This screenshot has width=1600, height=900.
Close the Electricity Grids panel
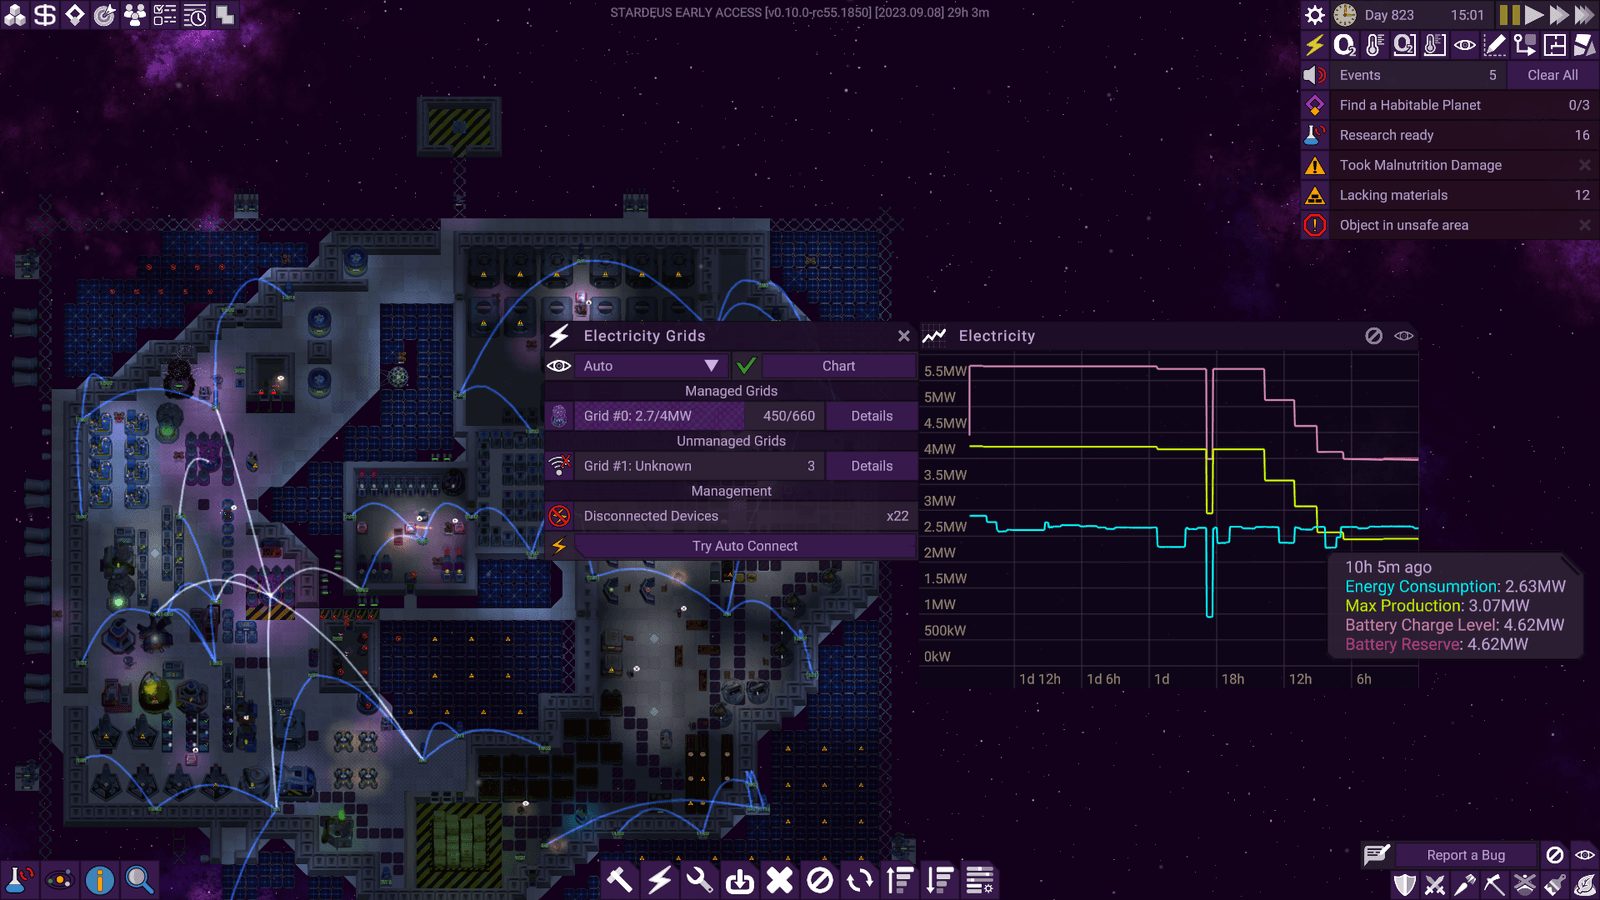[904, 336]
